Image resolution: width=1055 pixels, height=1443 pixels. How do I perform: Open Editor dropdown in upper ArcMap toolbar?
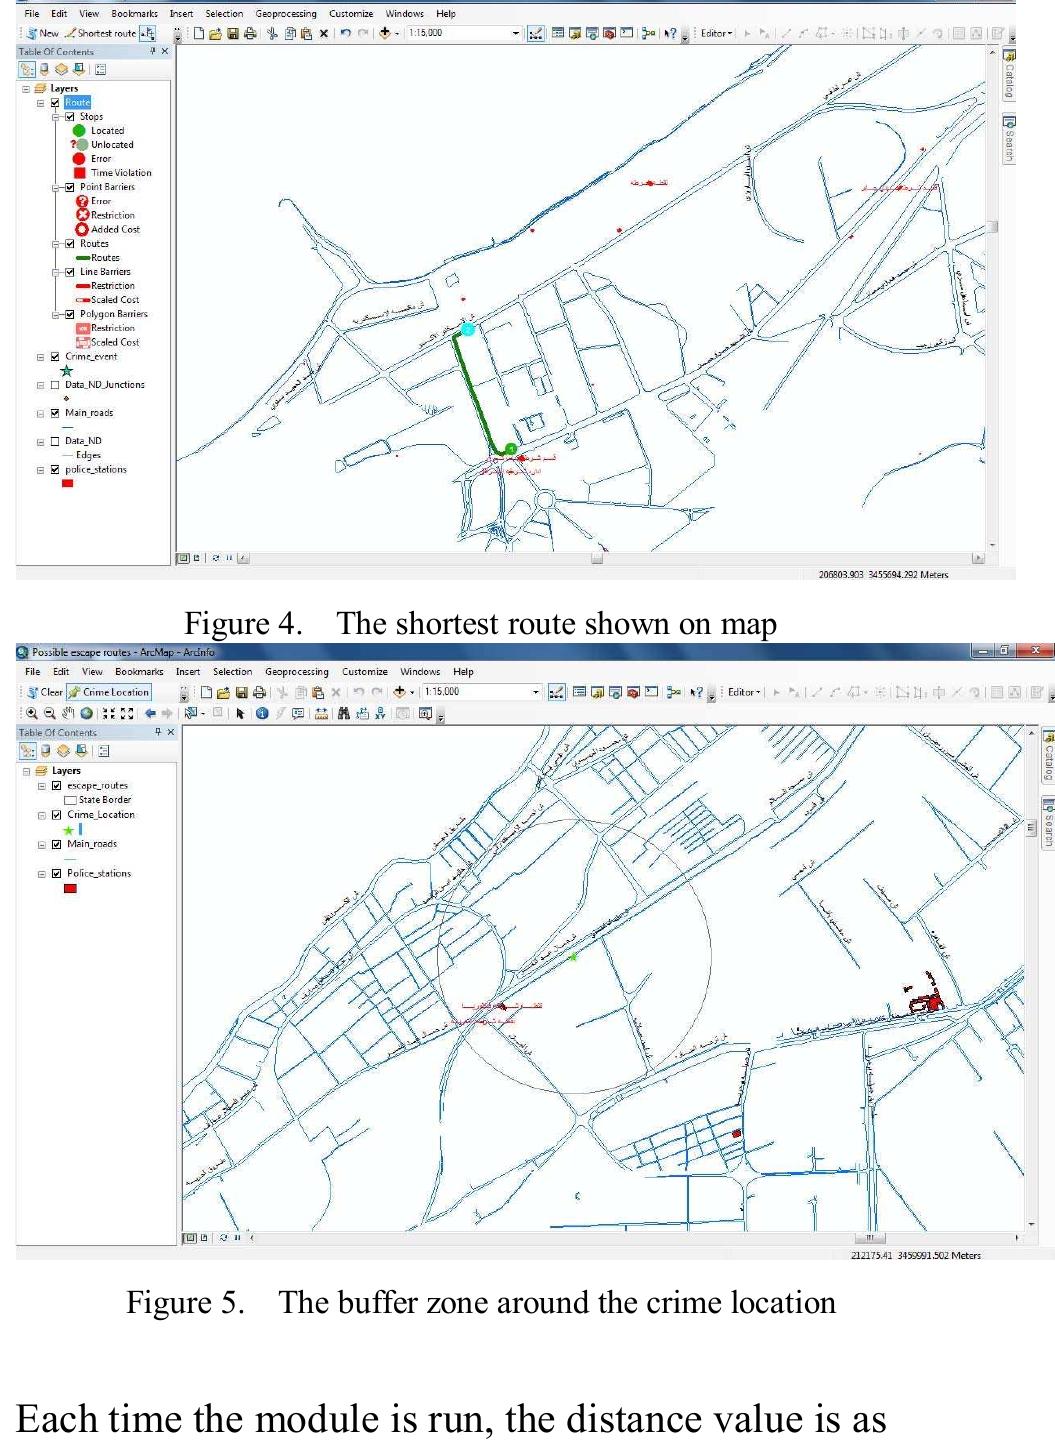(716, 33)
